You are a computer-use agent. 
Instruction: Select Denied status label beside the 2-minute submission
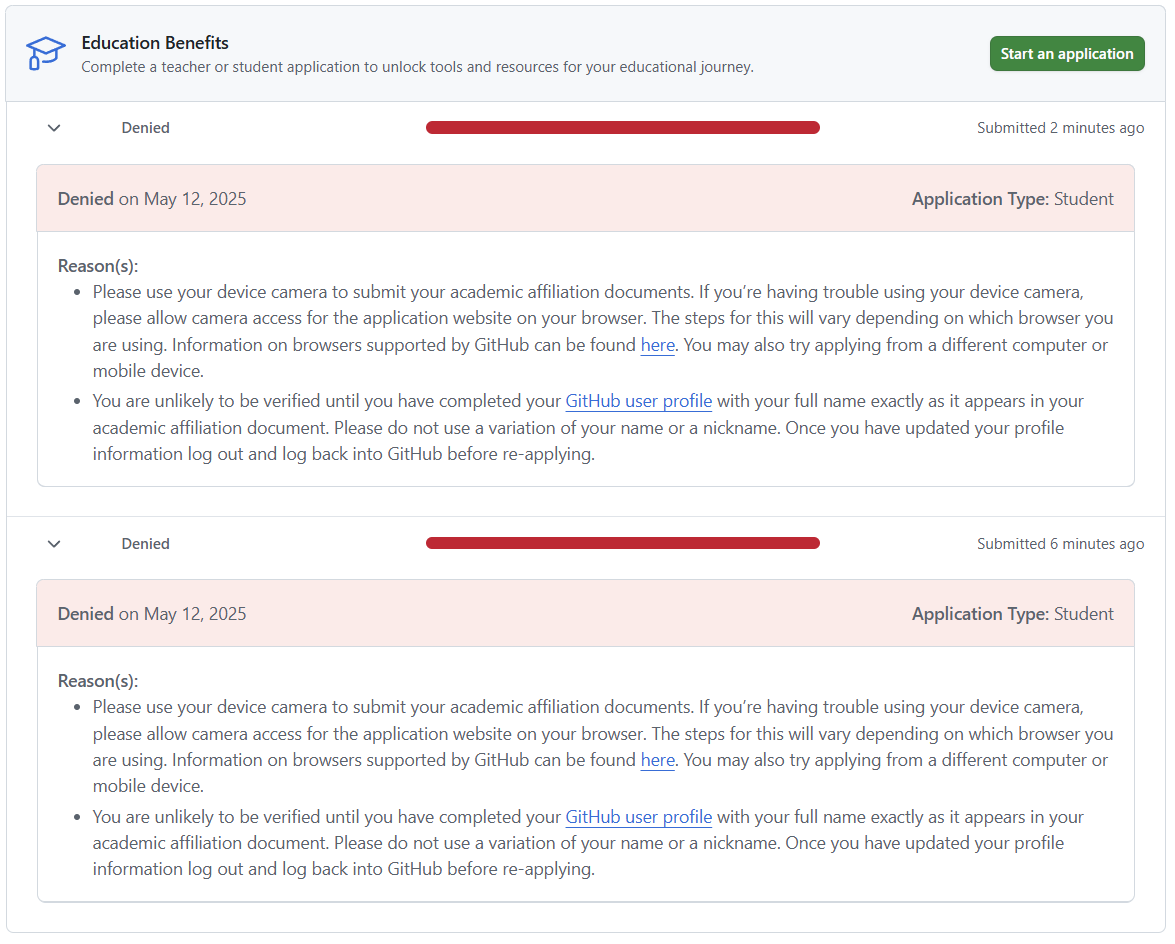(x=145, y=128)
